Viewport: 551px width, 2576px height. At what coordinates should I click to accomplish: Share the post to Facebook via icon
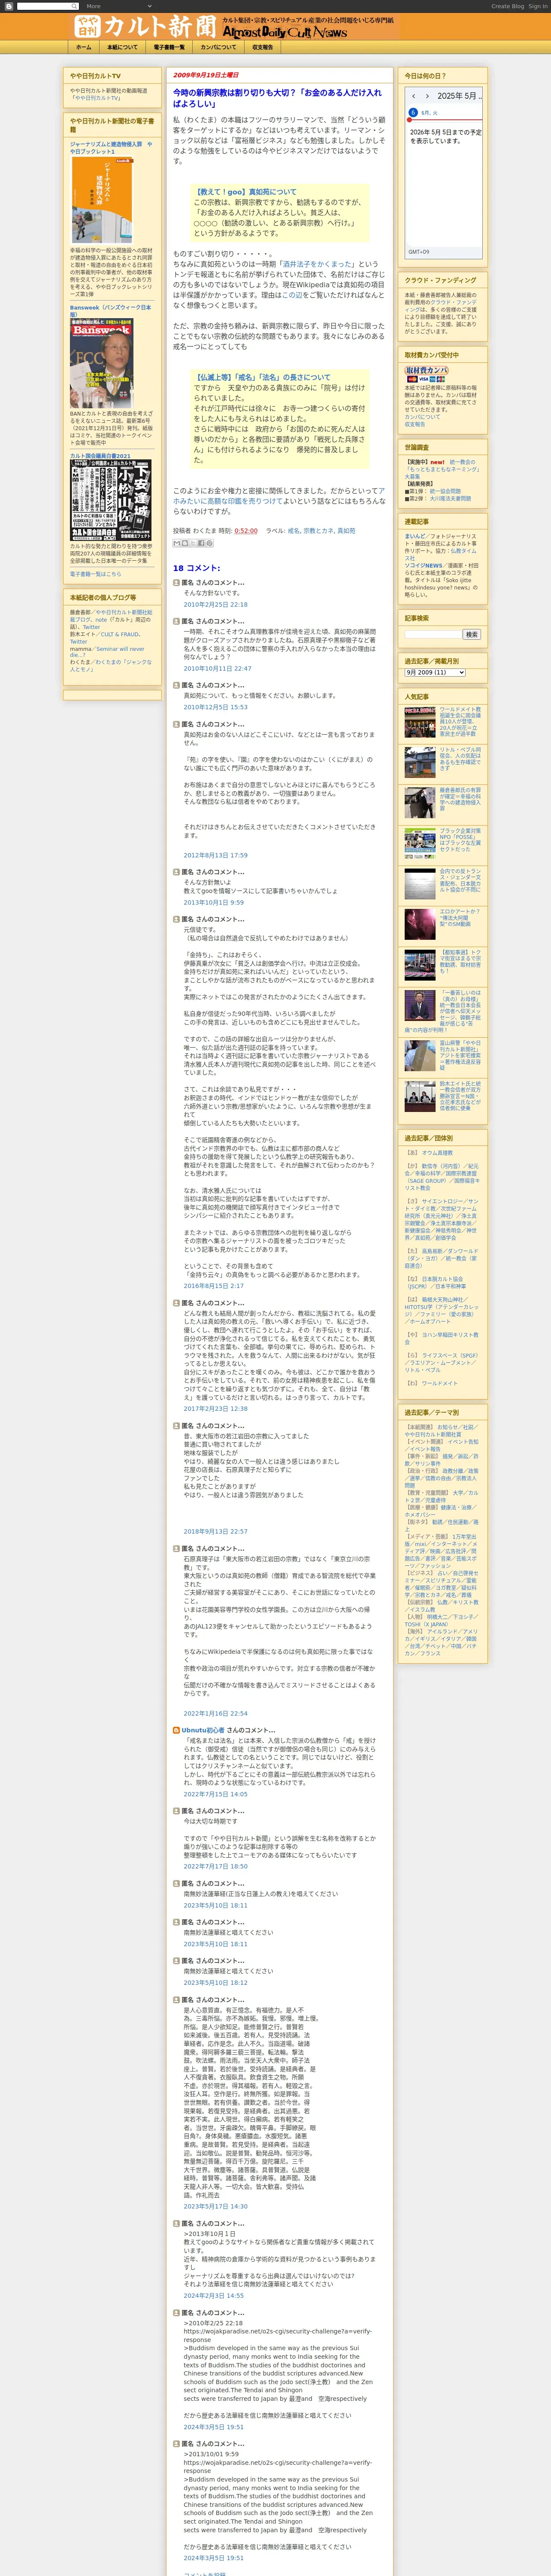coord(201,543)
